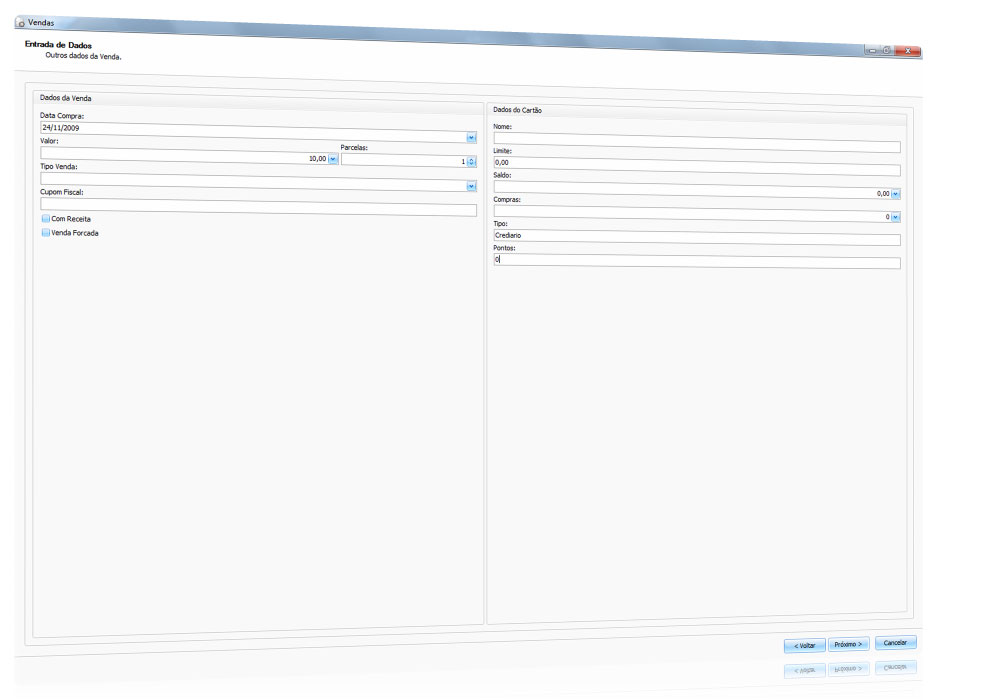
Task: Click the Data Compra date field
Action: click(x=250, y=130)
